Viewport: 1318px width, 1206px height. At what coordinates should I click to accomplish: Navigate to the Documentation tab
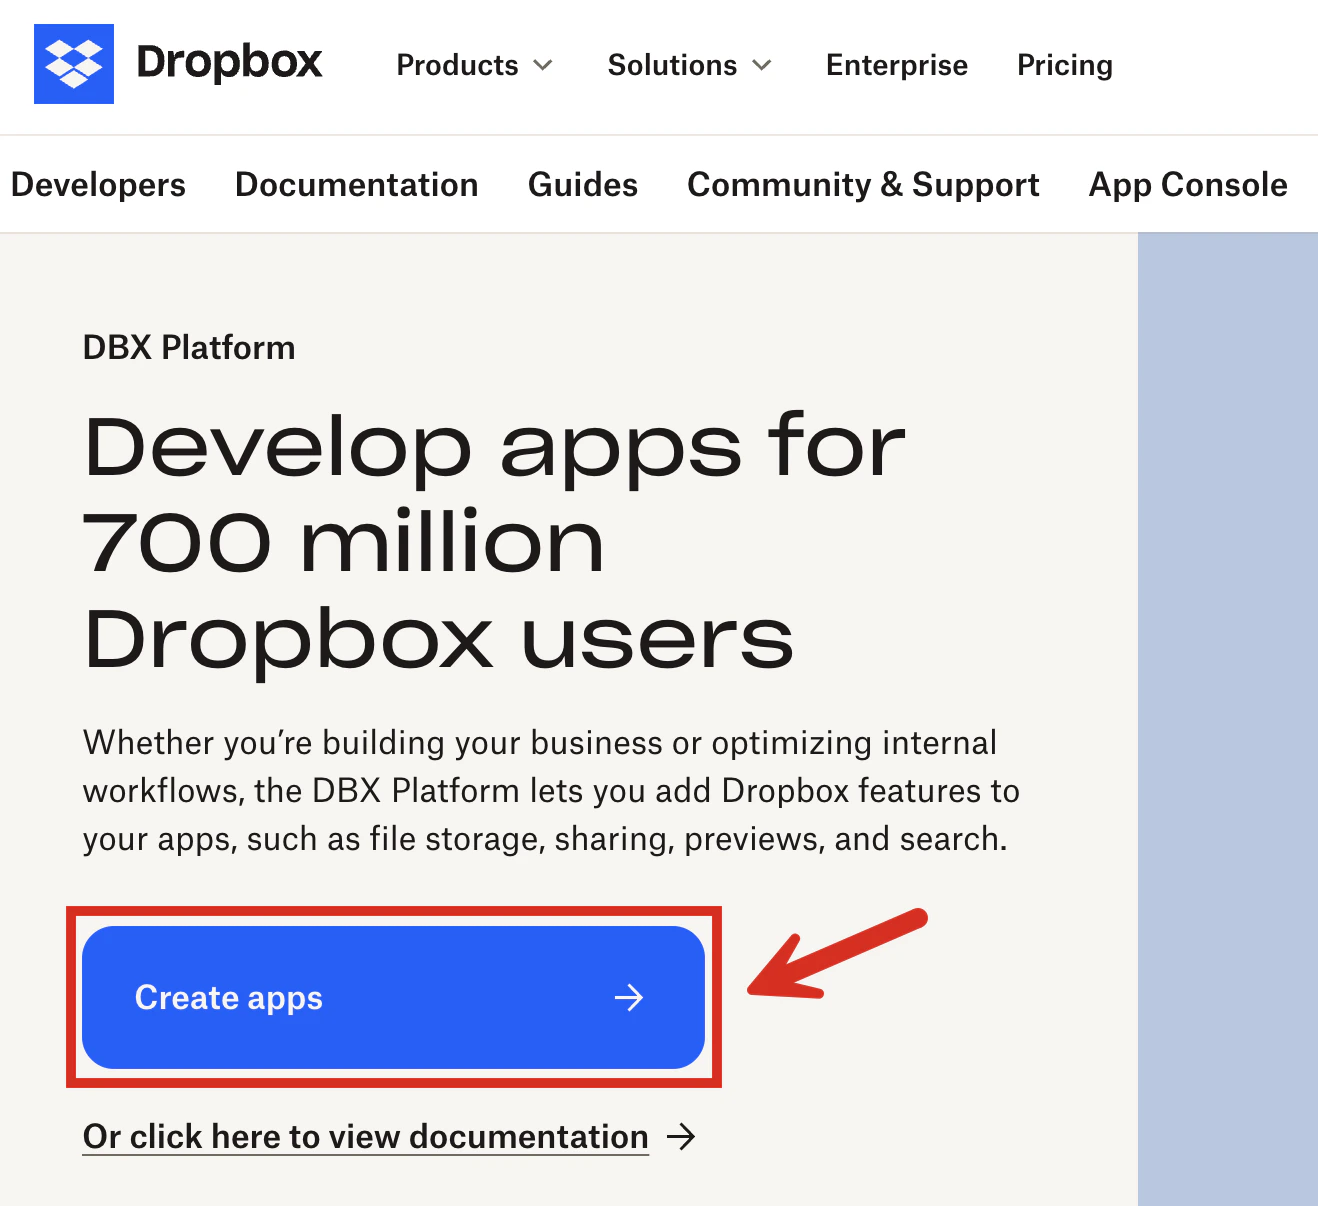356,184
